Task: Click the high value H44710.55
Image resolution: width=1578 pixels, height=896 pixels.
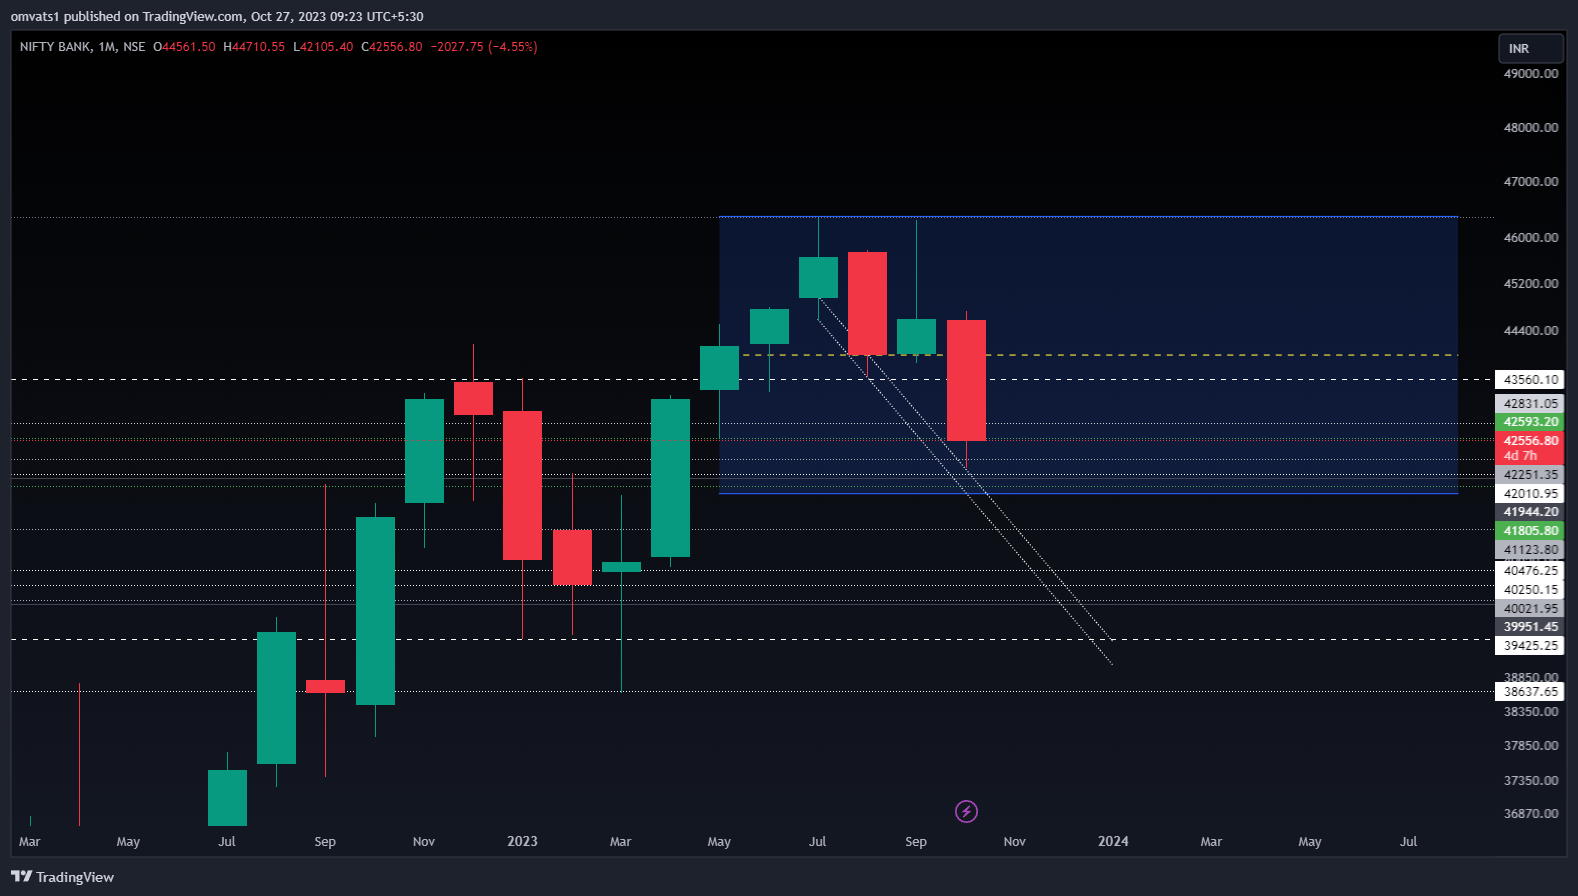Action: click(x=254, y=47)
